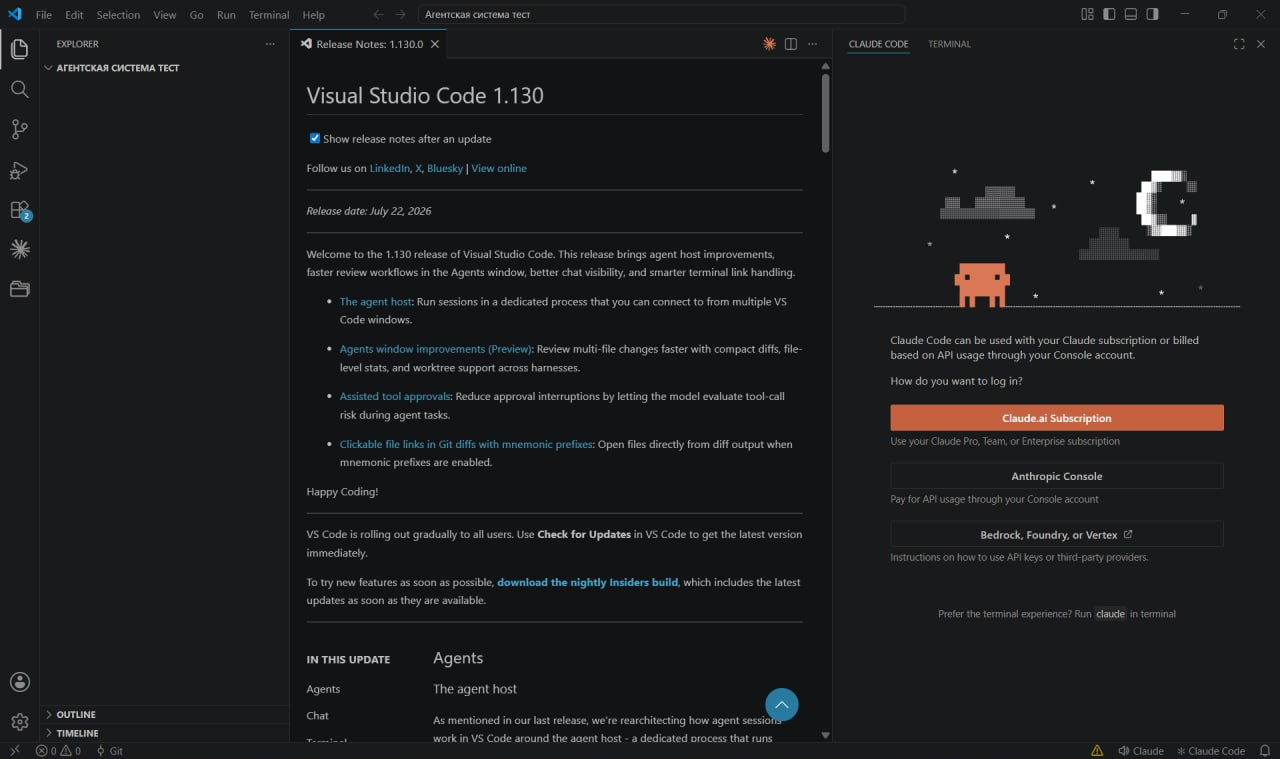Click the Bedrock, Foundry, or Vertex button
The image size is (1280, 759).
pos(1057,534)
